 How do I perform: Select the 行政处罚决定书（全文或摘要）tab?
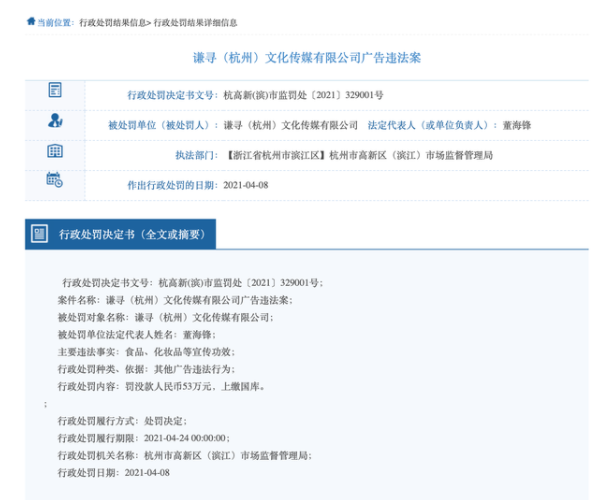[120, 234]
